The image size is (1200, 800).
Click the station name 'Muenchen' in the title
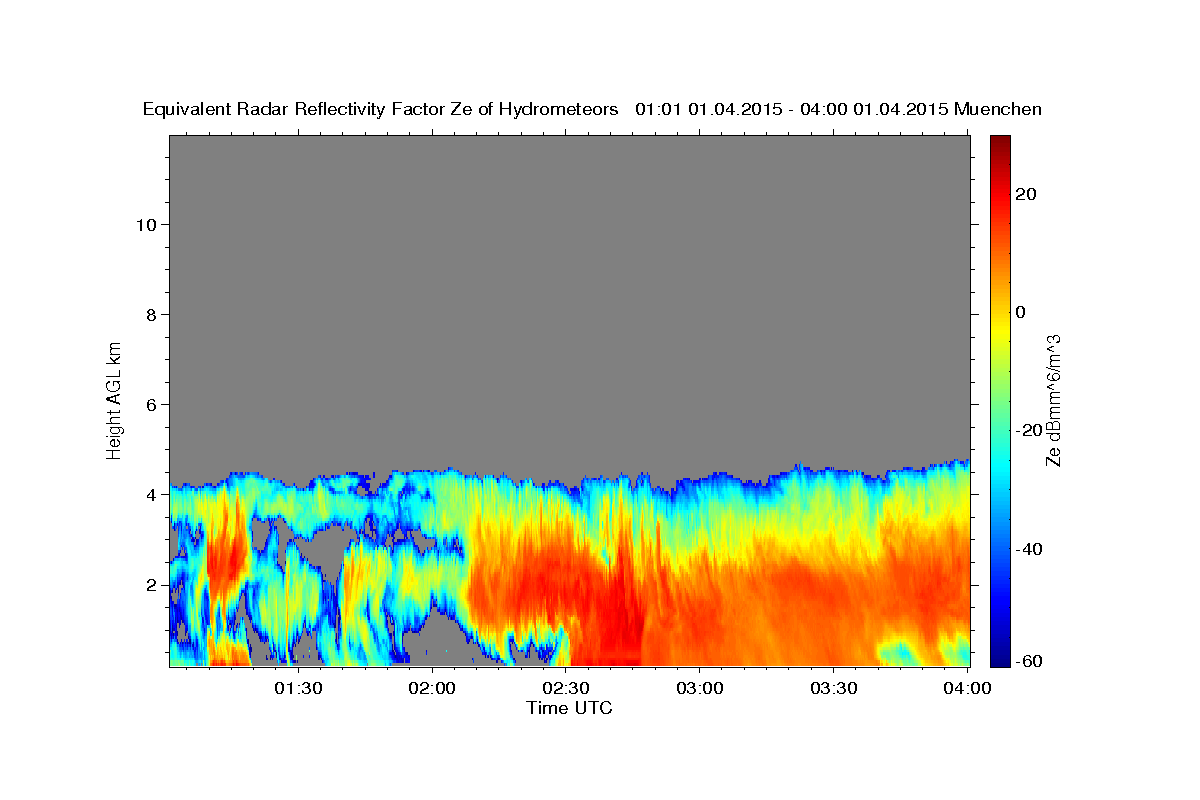coord(999,110)
